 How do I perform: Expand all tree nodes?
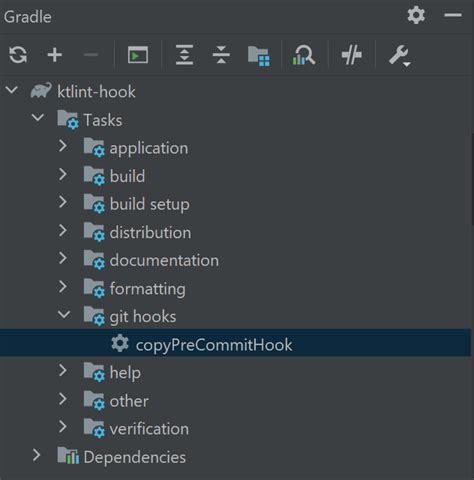click(184, 55)
